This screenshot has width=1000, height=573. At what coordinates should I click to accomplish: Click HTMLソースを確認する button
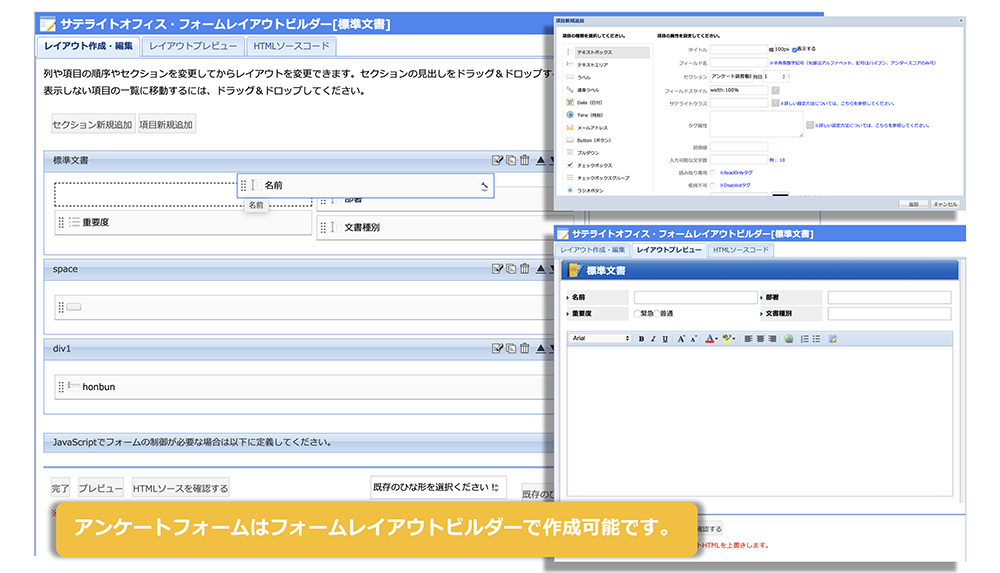pos(180,488)
